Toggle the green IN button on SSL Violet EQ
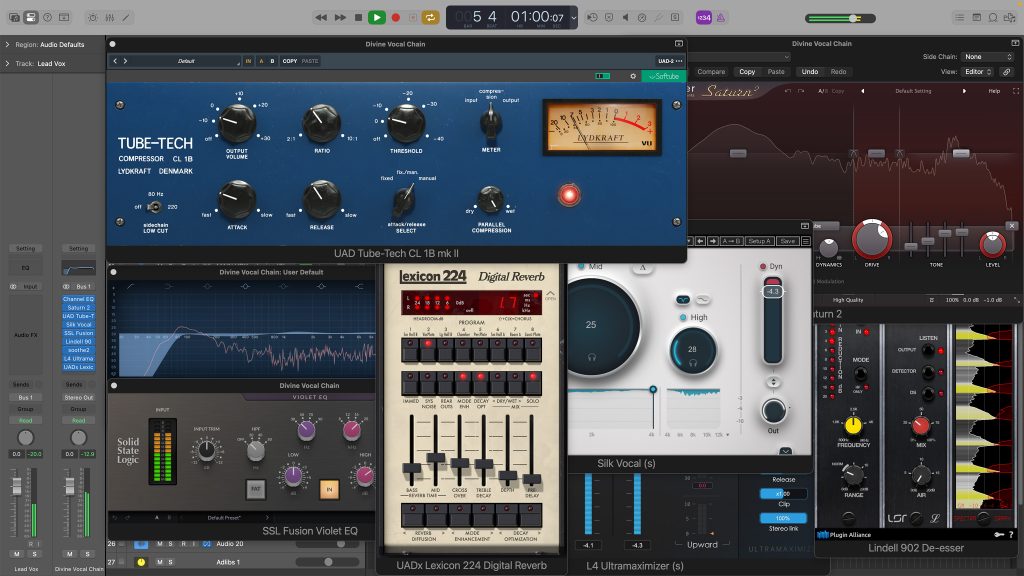This screenshot has width=1024, height=576. point(330,490)
